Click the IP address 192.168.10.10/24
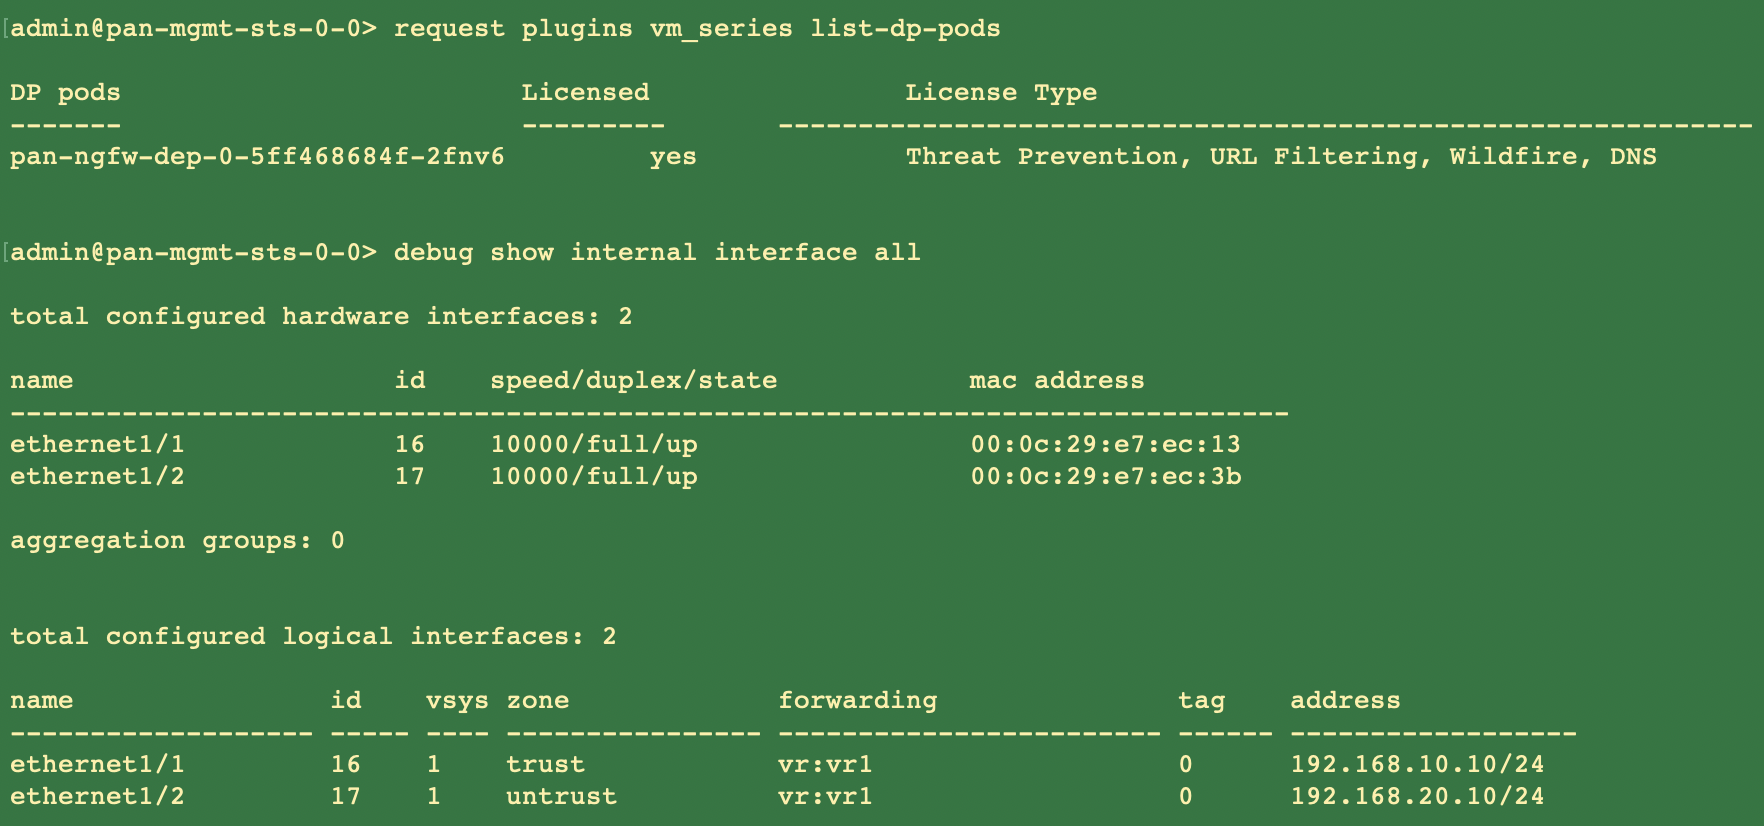1764x826 pixels. (x=1417, y=765)
